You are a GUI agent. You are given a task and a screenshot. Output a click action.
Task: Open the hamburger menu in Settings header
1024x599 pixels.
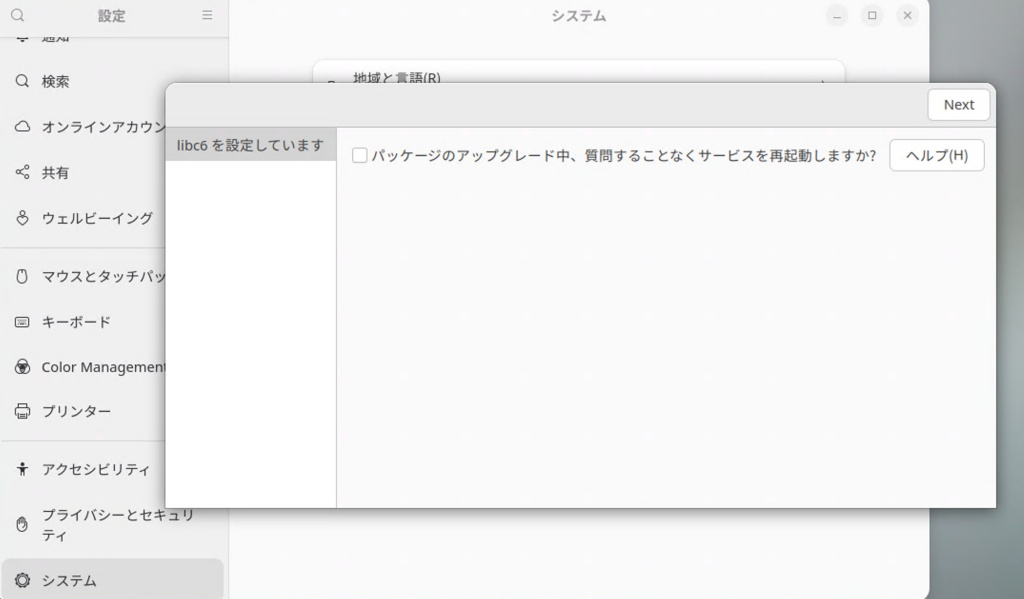pos(207,15)
